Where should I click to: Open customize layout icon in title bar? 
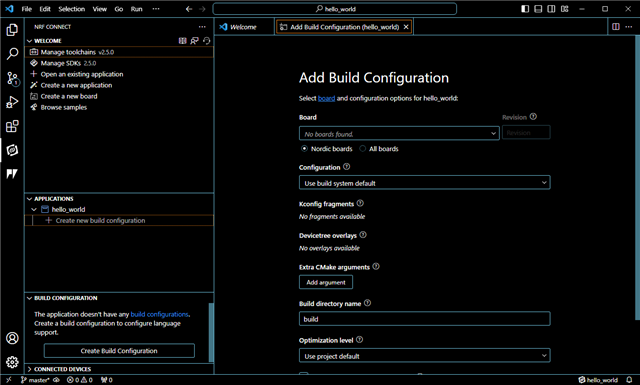coord(564,9)
